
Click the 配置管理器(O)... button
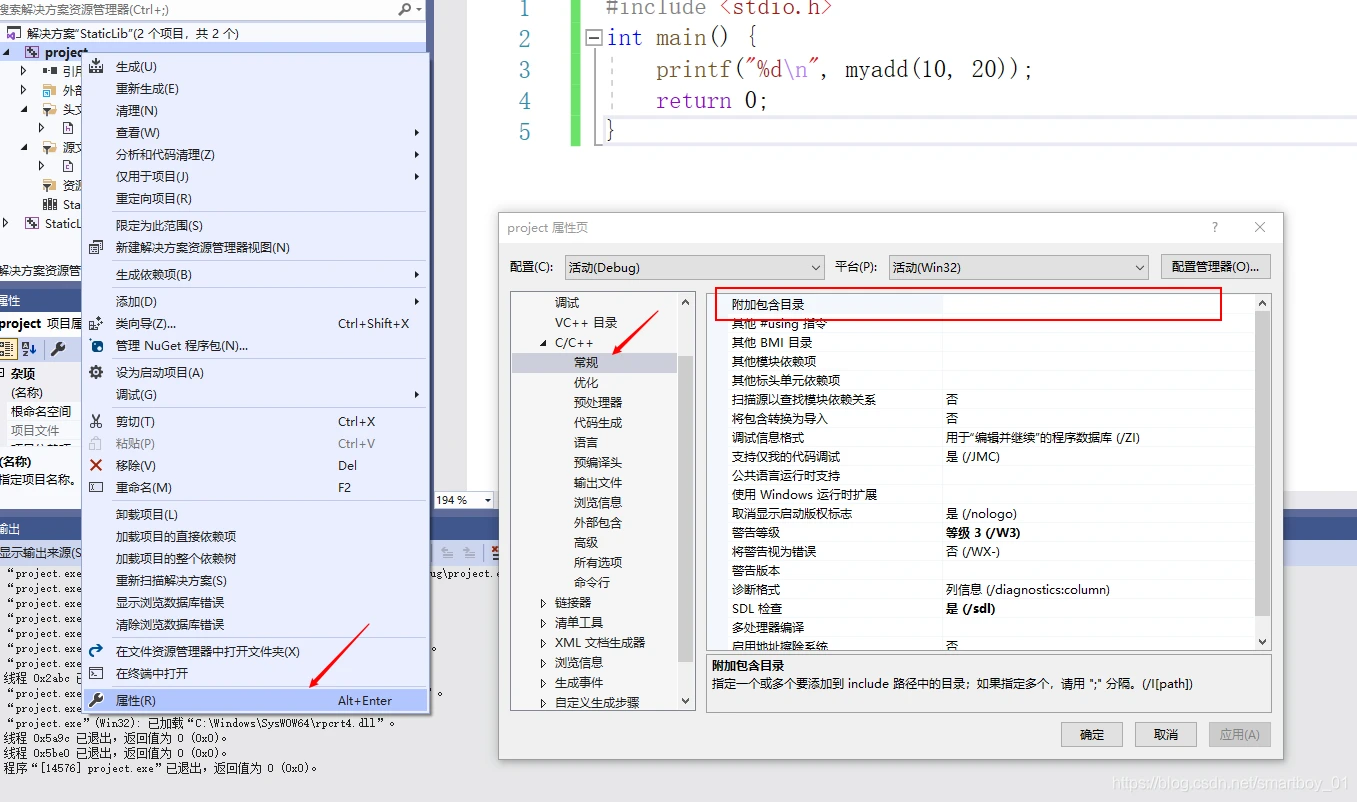[1215, 267]
